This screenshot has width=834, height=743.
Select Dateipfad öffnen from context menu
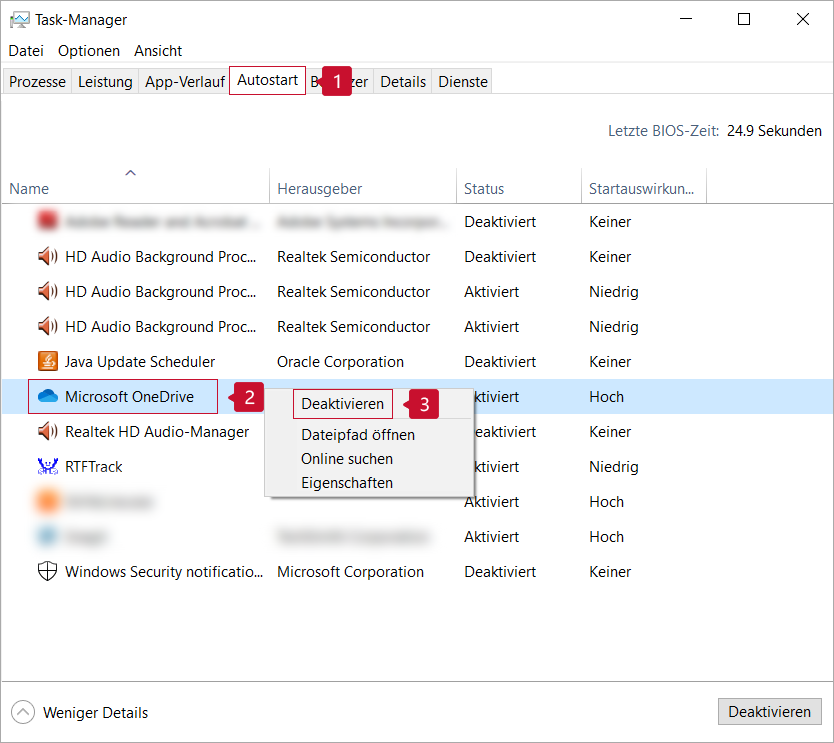point(358,435)
